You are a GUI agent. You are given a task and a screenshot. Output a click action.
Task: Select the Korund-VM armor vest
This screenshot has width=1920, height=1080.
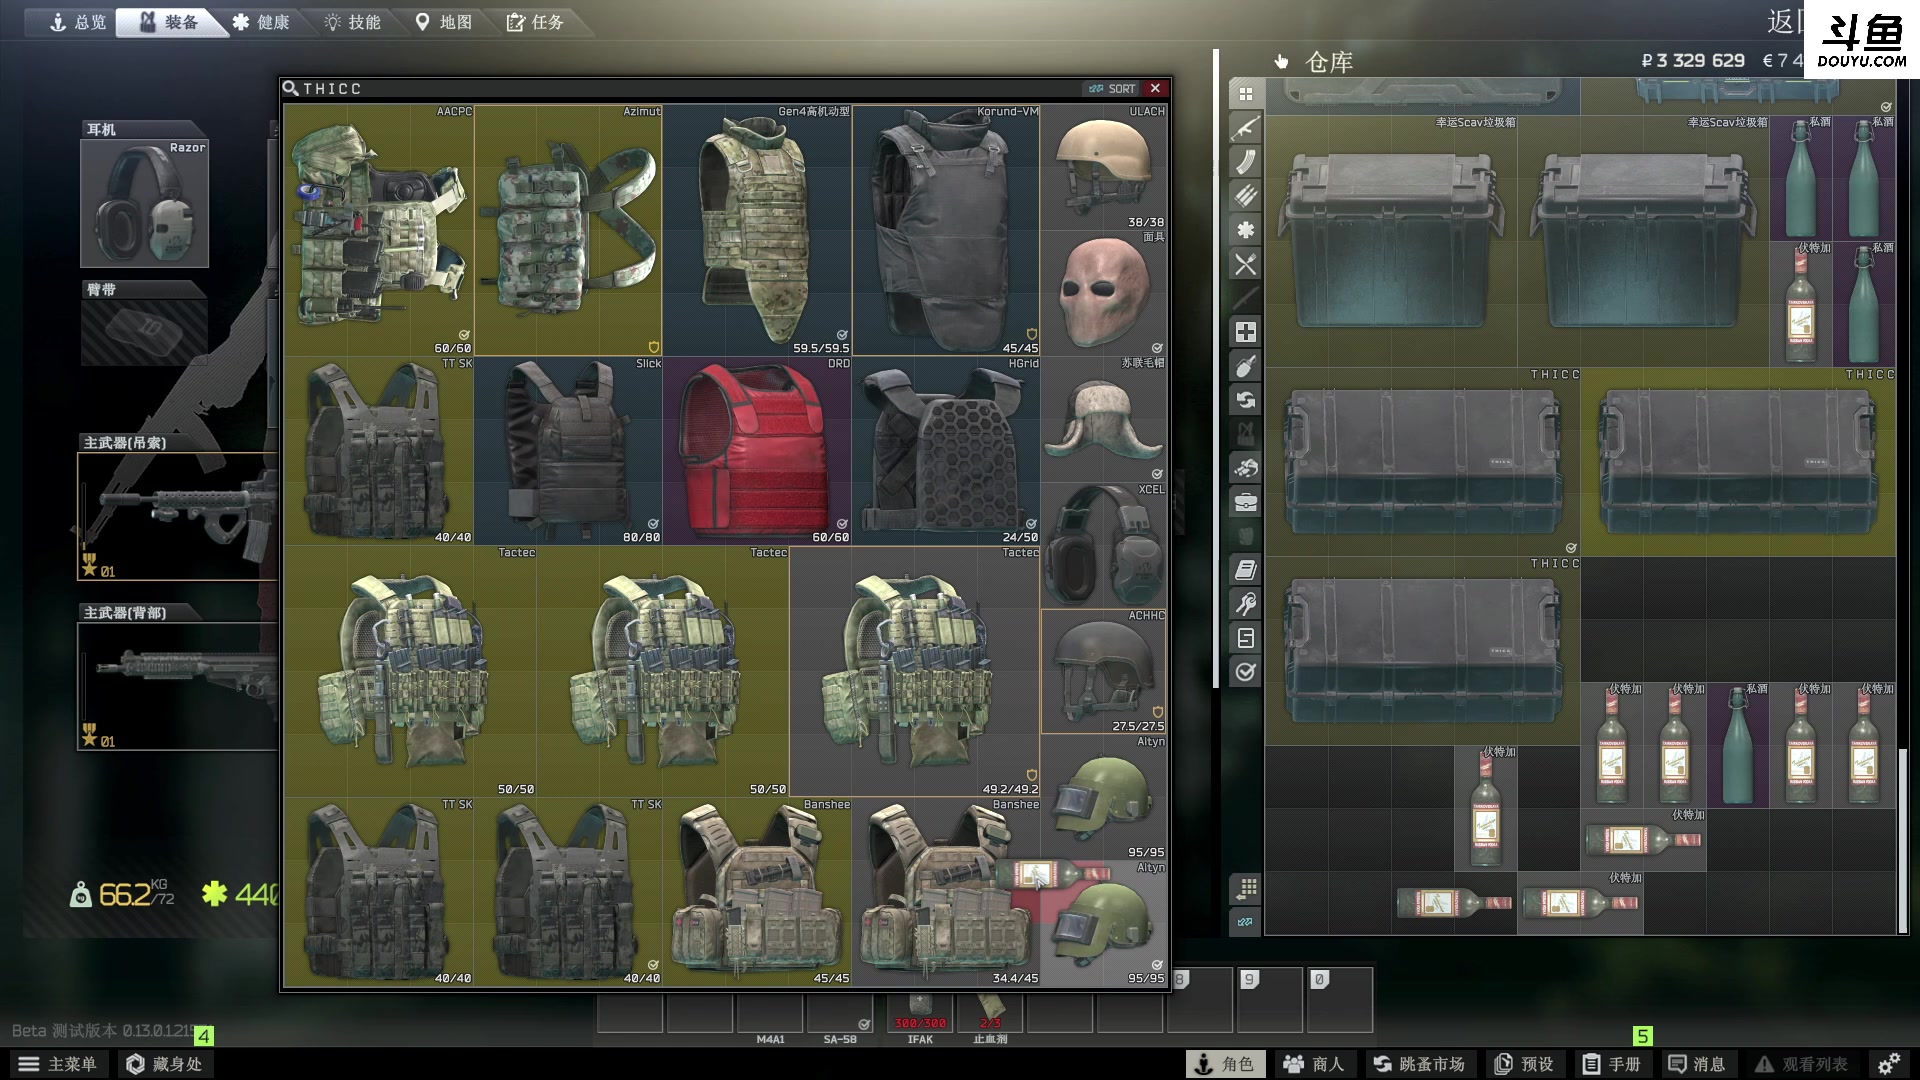(x=946, y=230)
